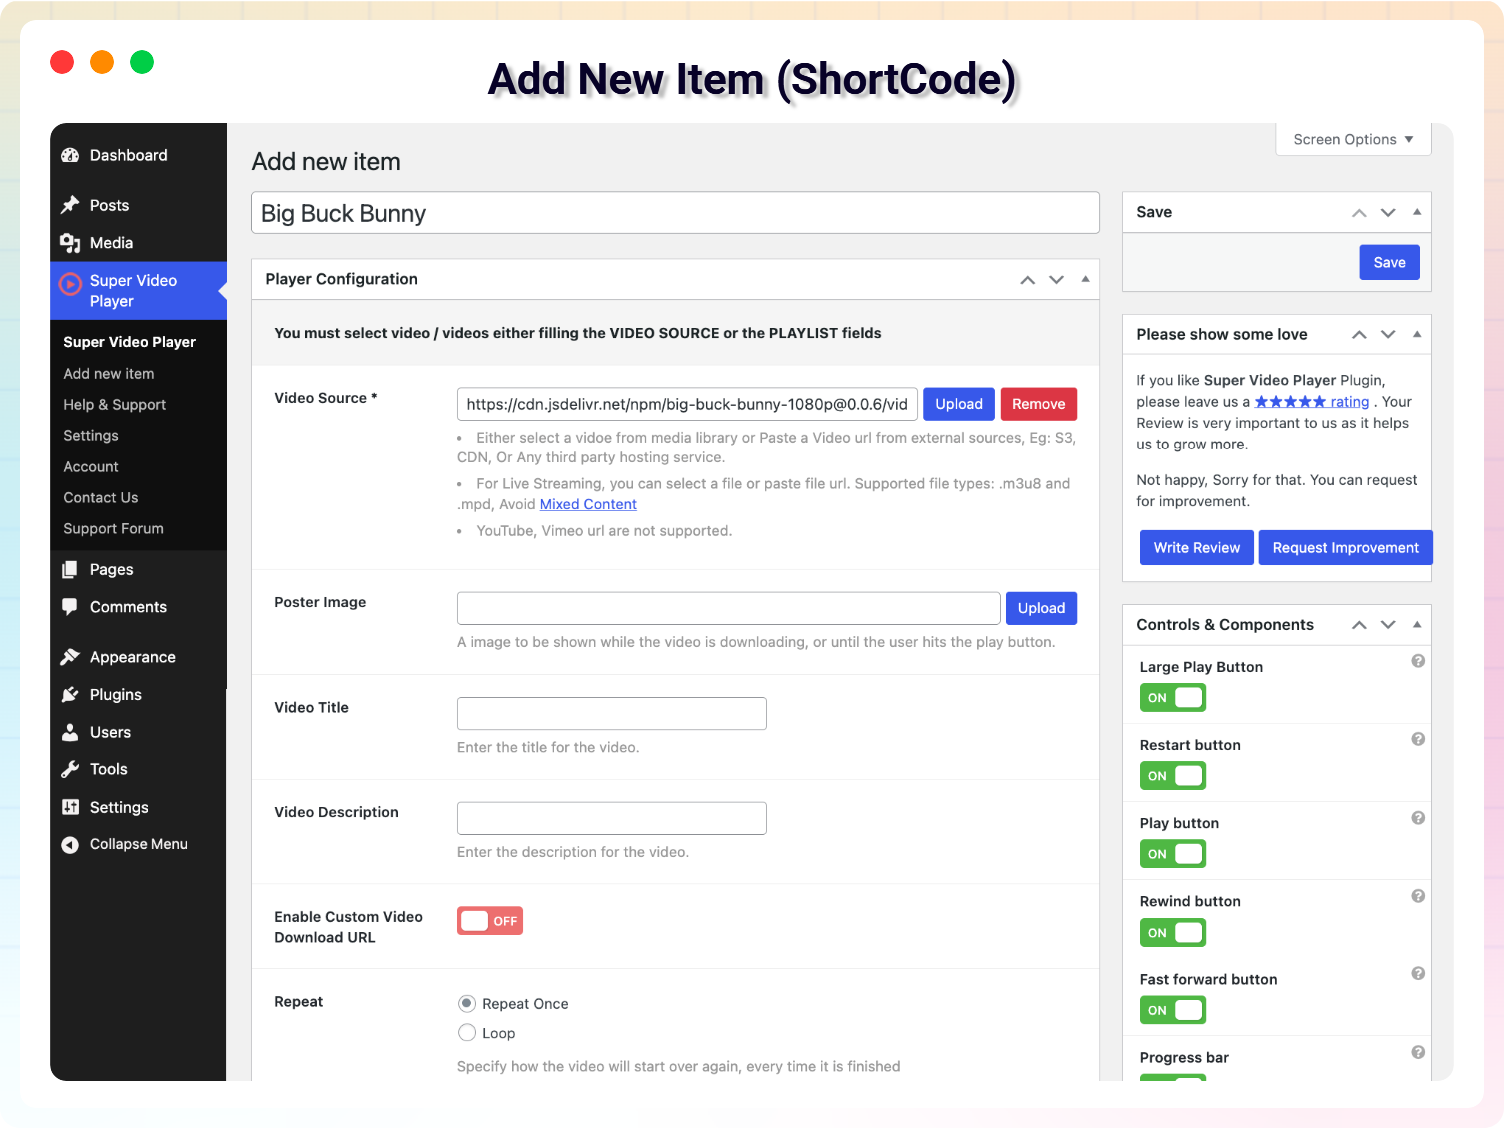Click the Pages icon in sidebar

tap(70, 569)
